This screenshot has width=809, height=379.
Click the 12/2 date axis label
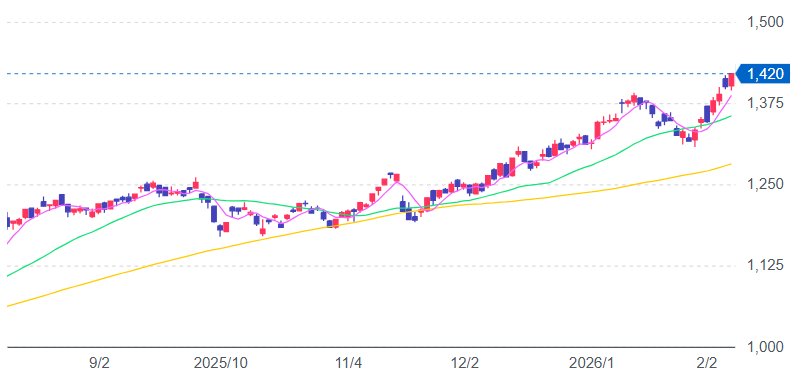(x=465, y=364)
